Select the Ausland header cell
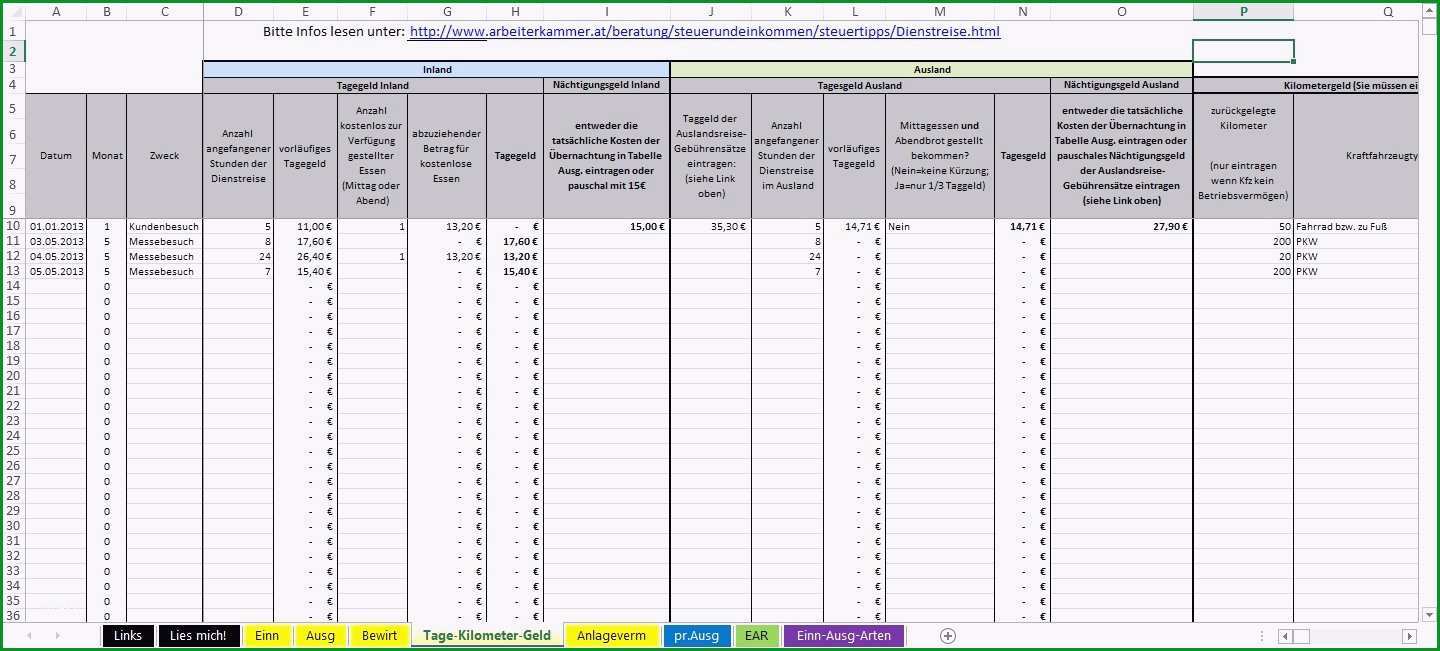Image resolution: width=1440 pixels, height=651 pixels. coord(931,70)
